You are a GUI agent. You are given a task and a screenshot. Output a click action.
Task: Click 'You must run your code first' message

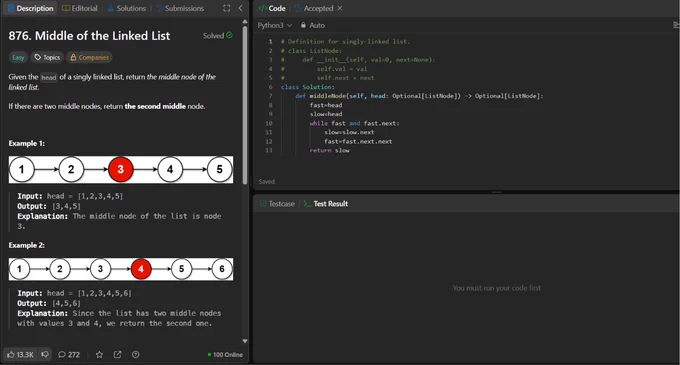coord(497,288)
